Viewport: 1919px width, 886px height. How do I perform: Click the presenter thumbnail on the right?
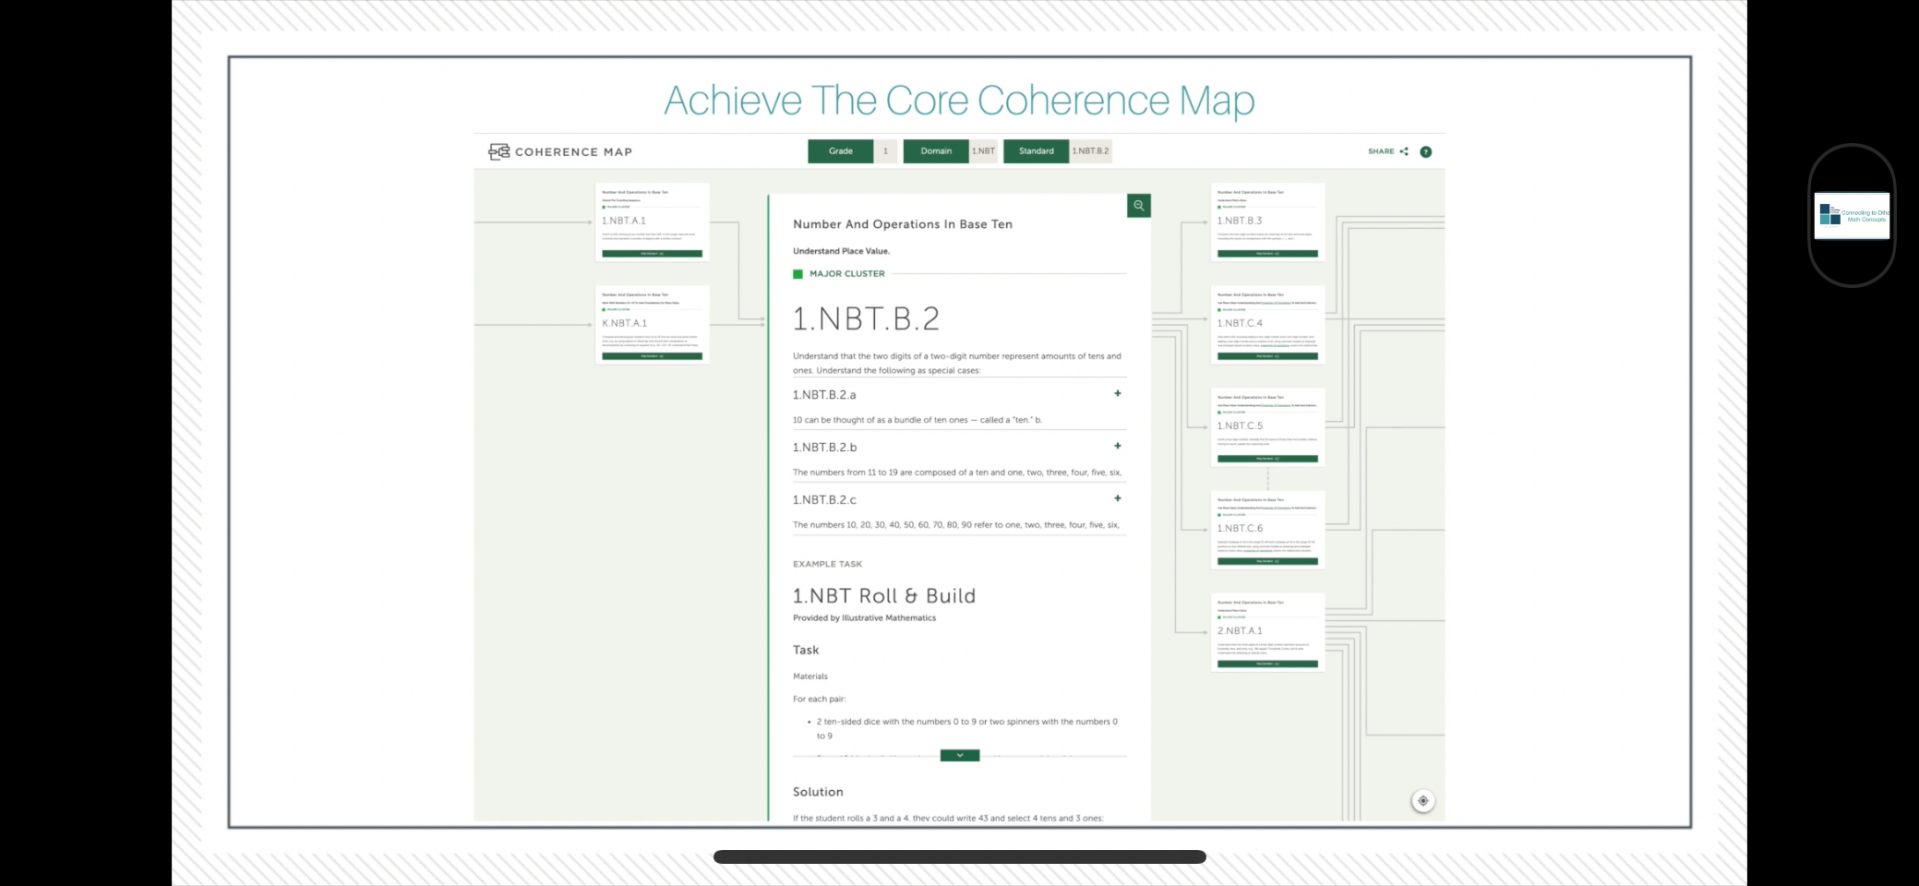click(x=1852, y=216)
